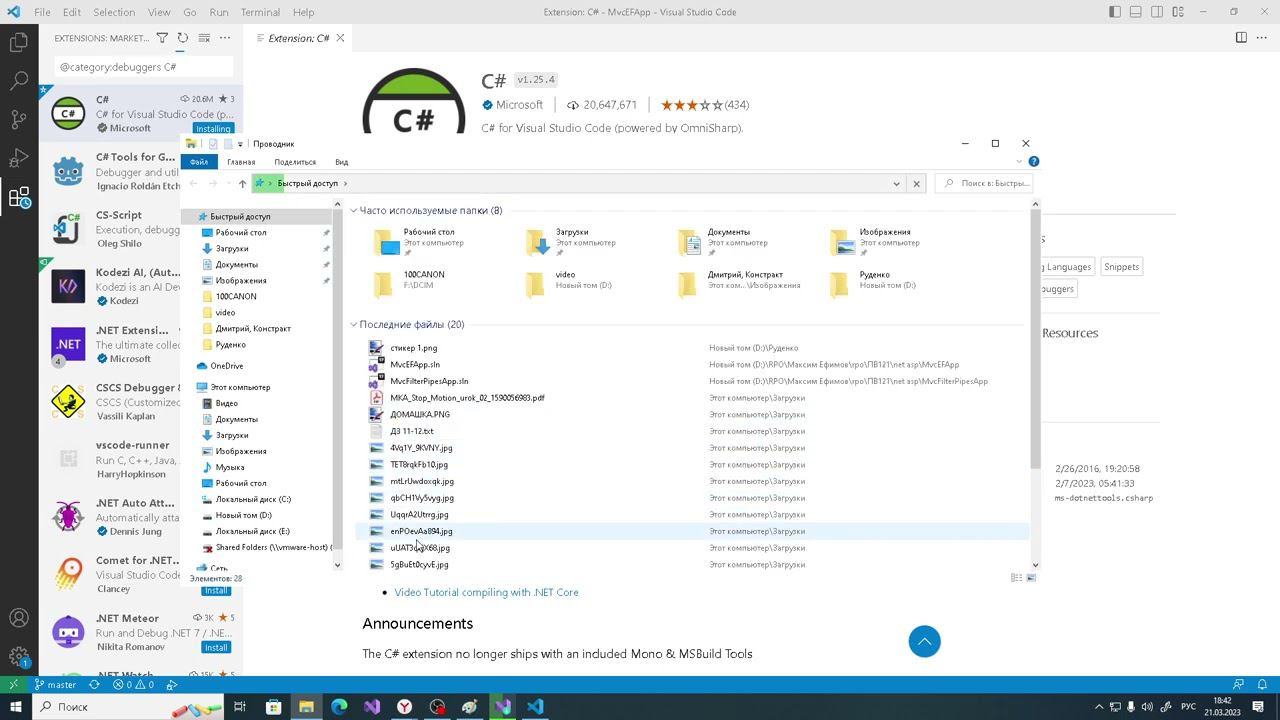Open the Selection menu in VS Code
This screenshot has width=1280, height=720.
point(114,12)
